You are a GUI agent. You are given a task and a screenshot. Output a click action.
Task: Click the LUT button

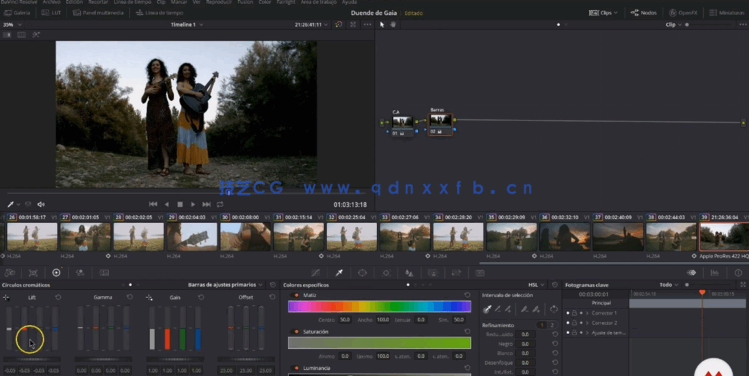[x=51, y=13]
